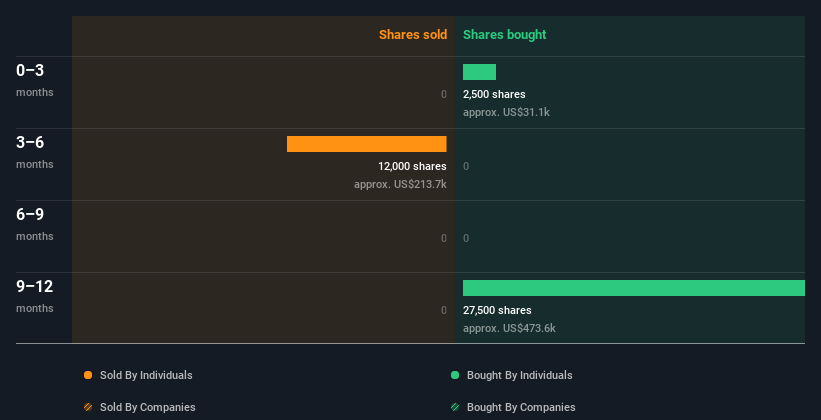Click the striped Sold By Companies legend icon

pyautogui.click(x=88, y=407)
